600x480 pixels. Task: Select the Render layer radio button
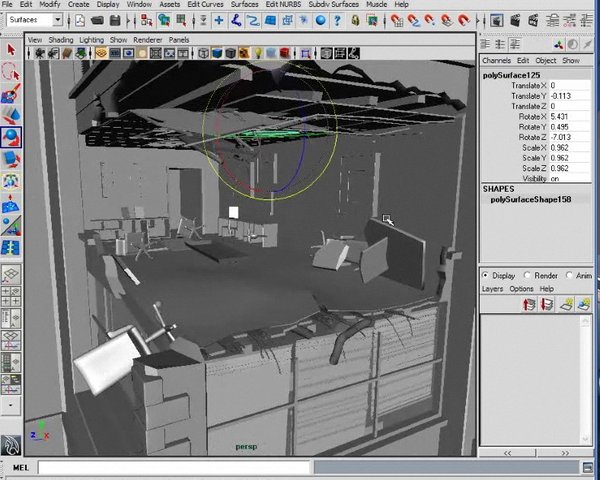point(527,276)
